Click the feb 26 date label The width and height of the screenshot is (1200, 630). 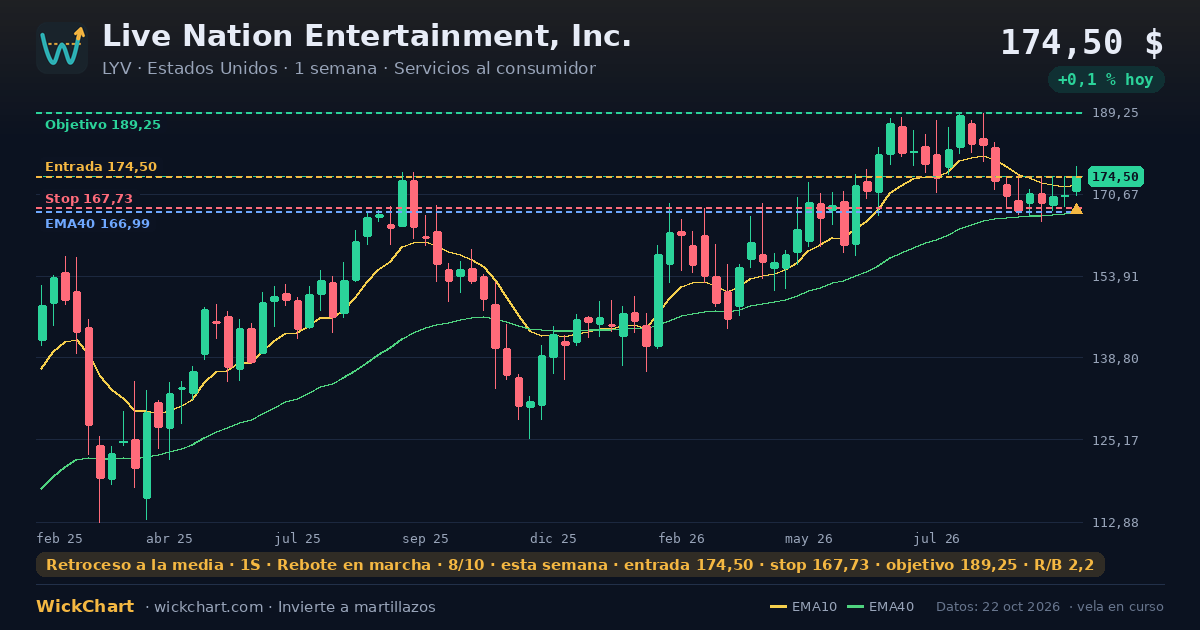pos(682,538)
